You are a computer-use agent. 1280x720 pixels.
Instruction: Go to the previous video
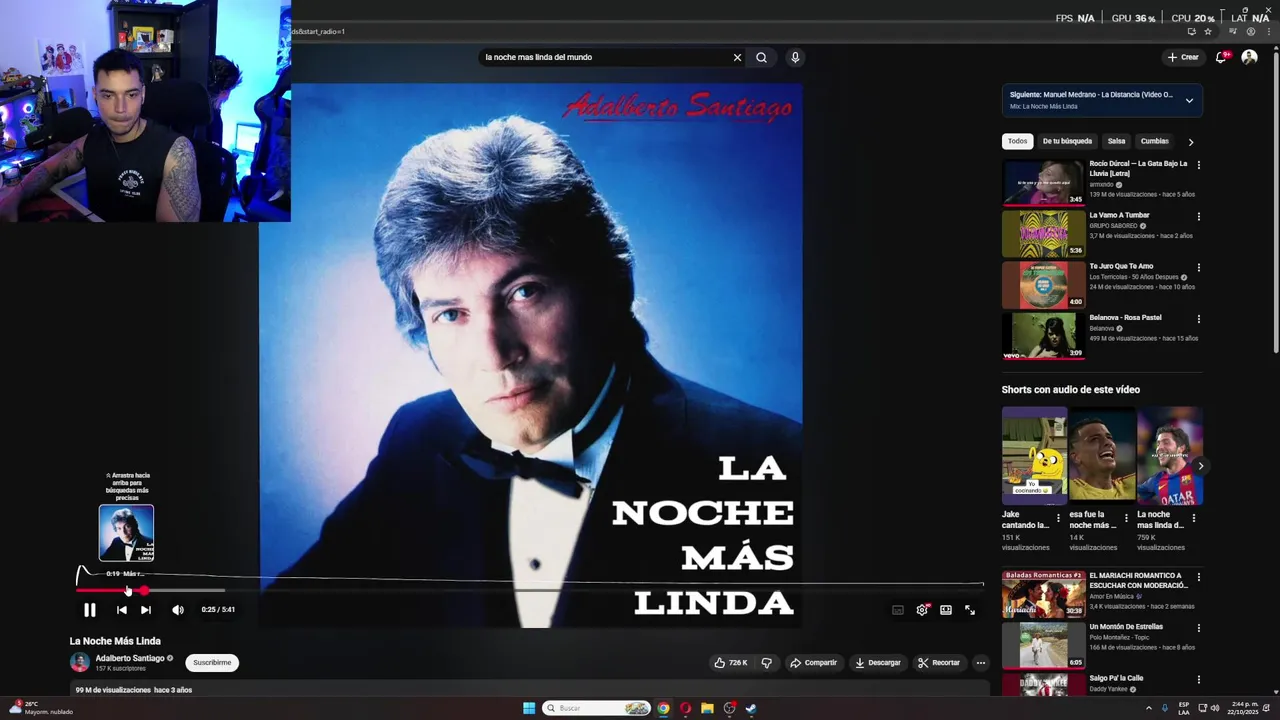point(121,610)
